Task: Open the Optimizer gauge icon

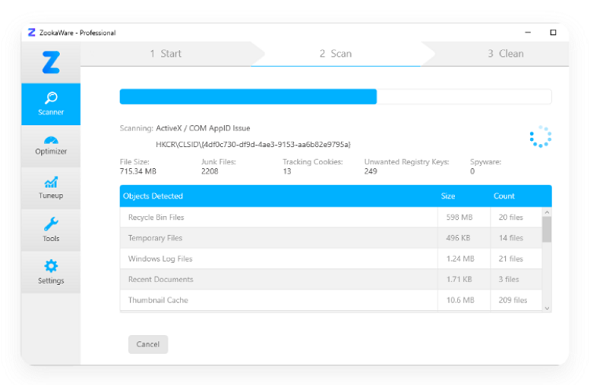Action: coord(51,140)
